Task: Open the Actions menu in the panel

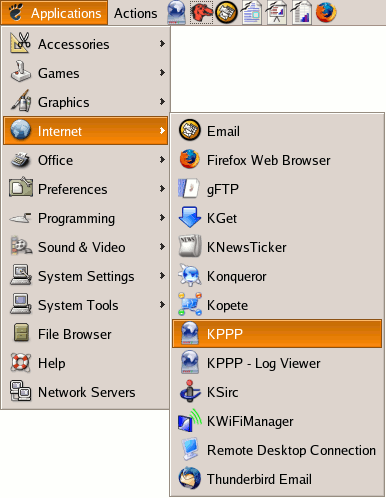Action: [135, 13]
